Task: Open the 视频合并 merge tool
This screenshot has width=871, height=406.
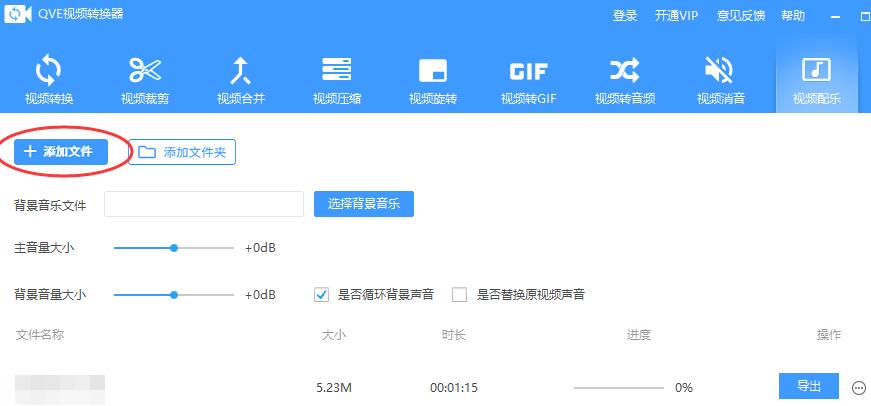Action: pyautogui.click(x=240, y=79)
